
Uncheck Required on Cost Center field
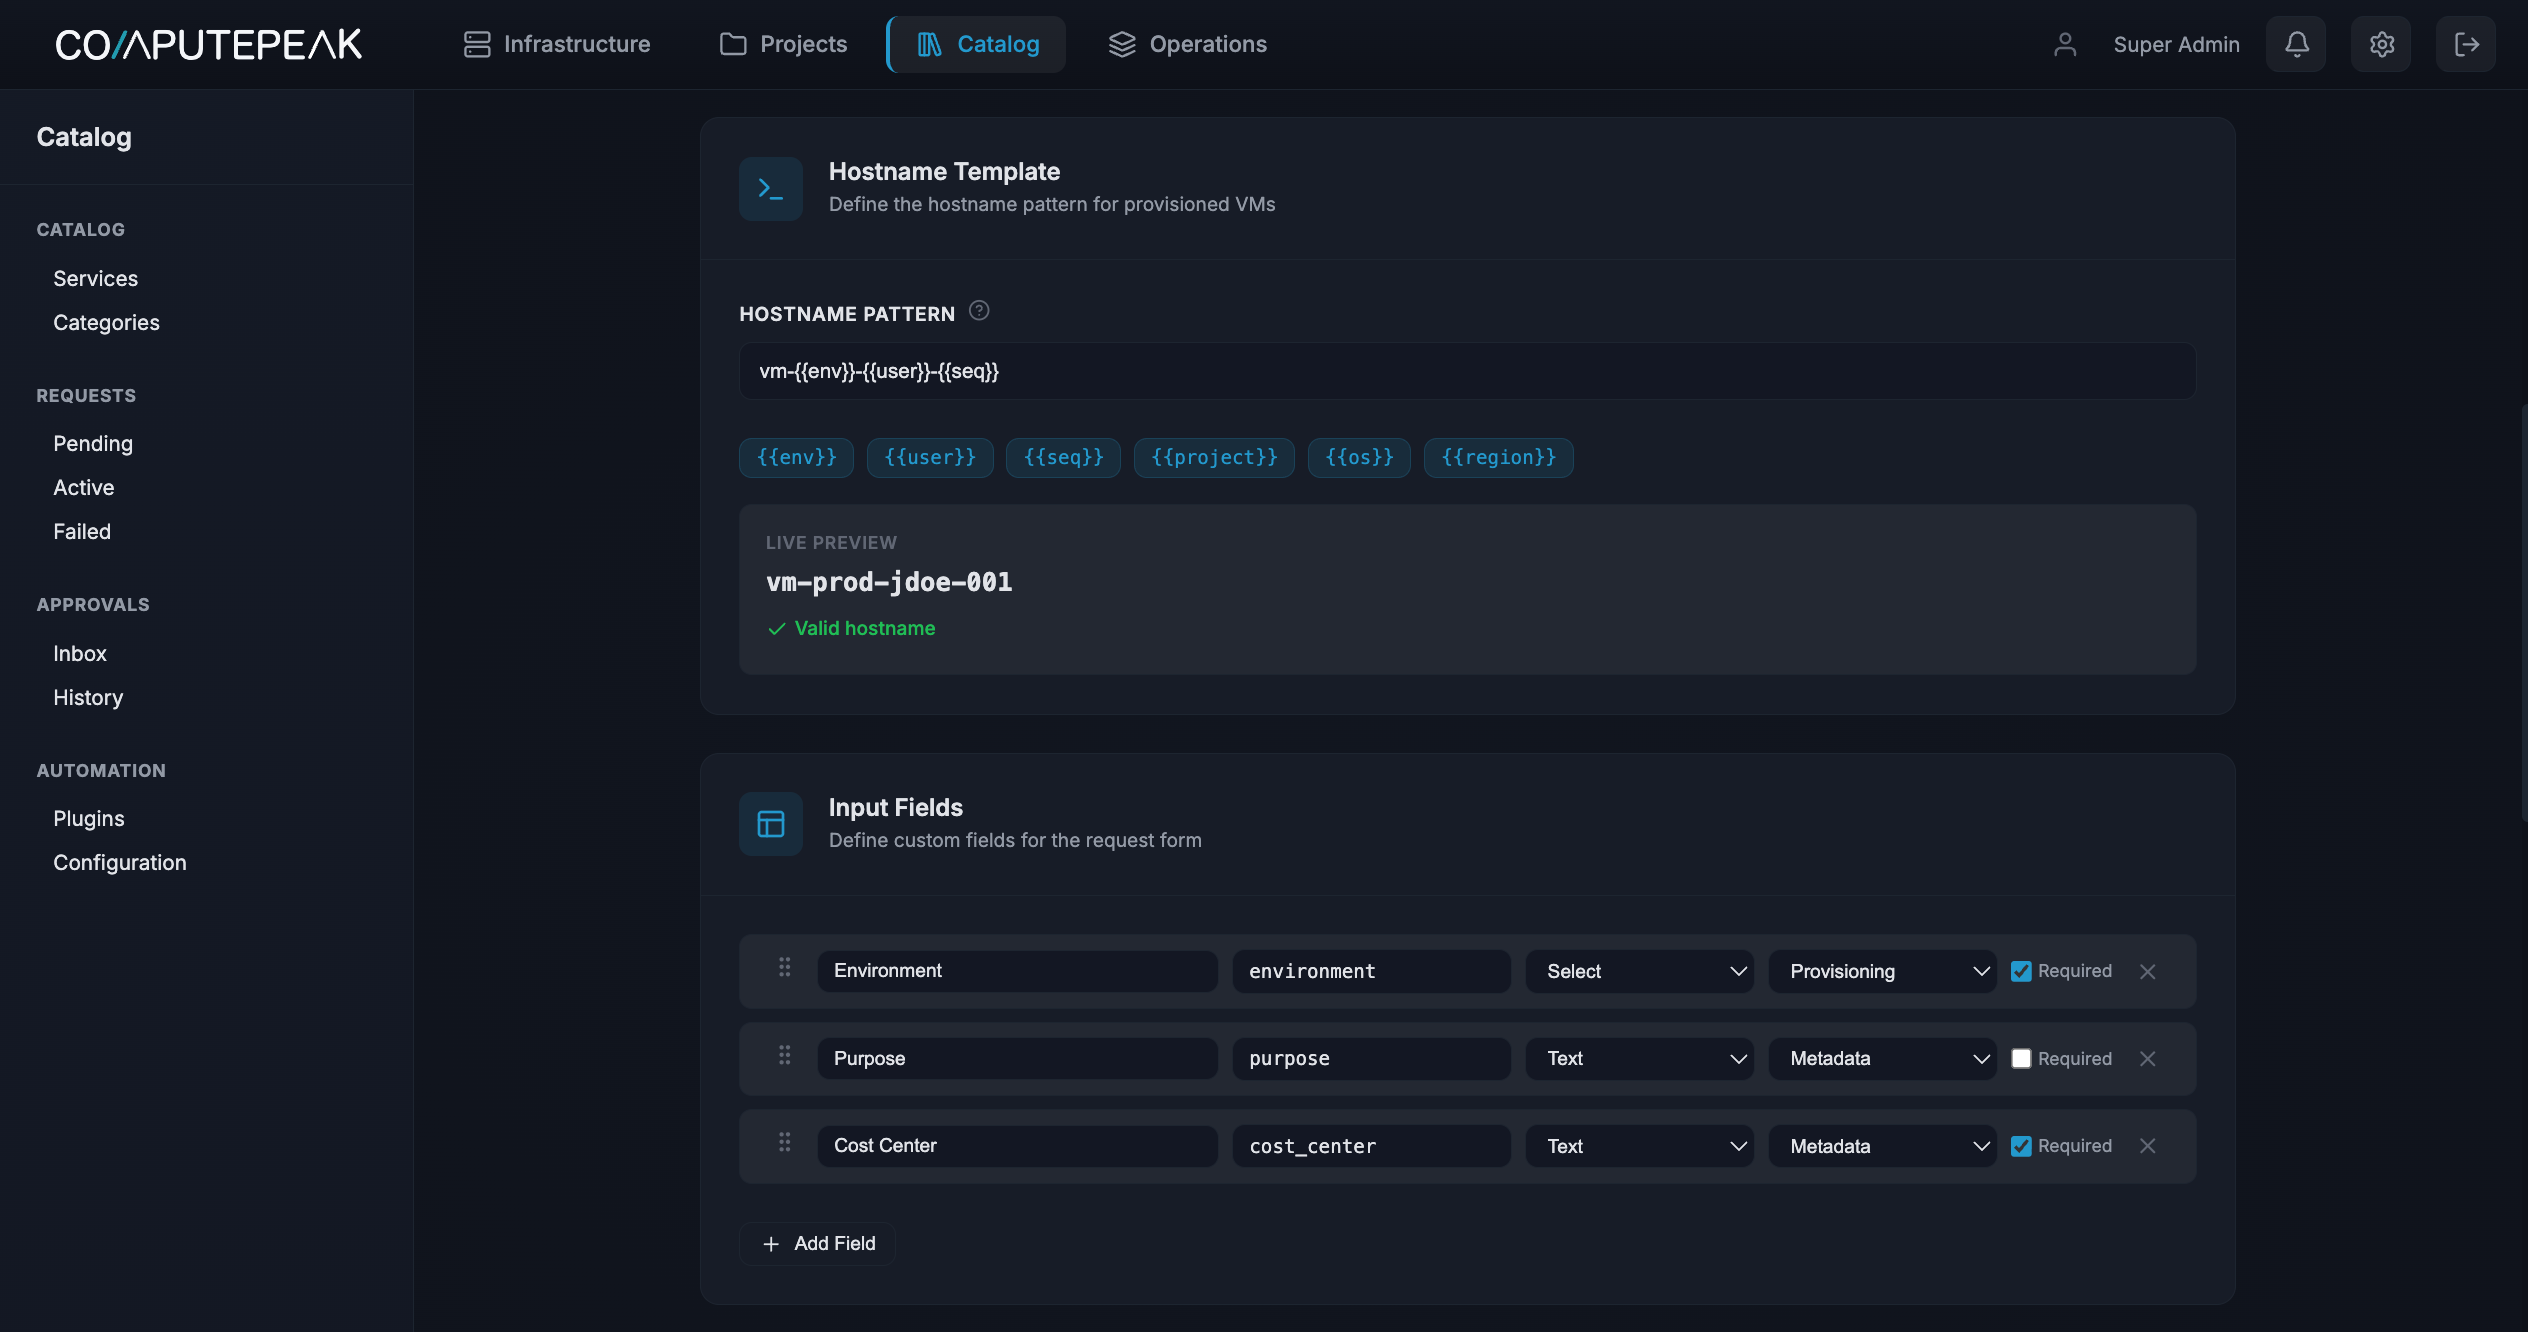2023,1146
